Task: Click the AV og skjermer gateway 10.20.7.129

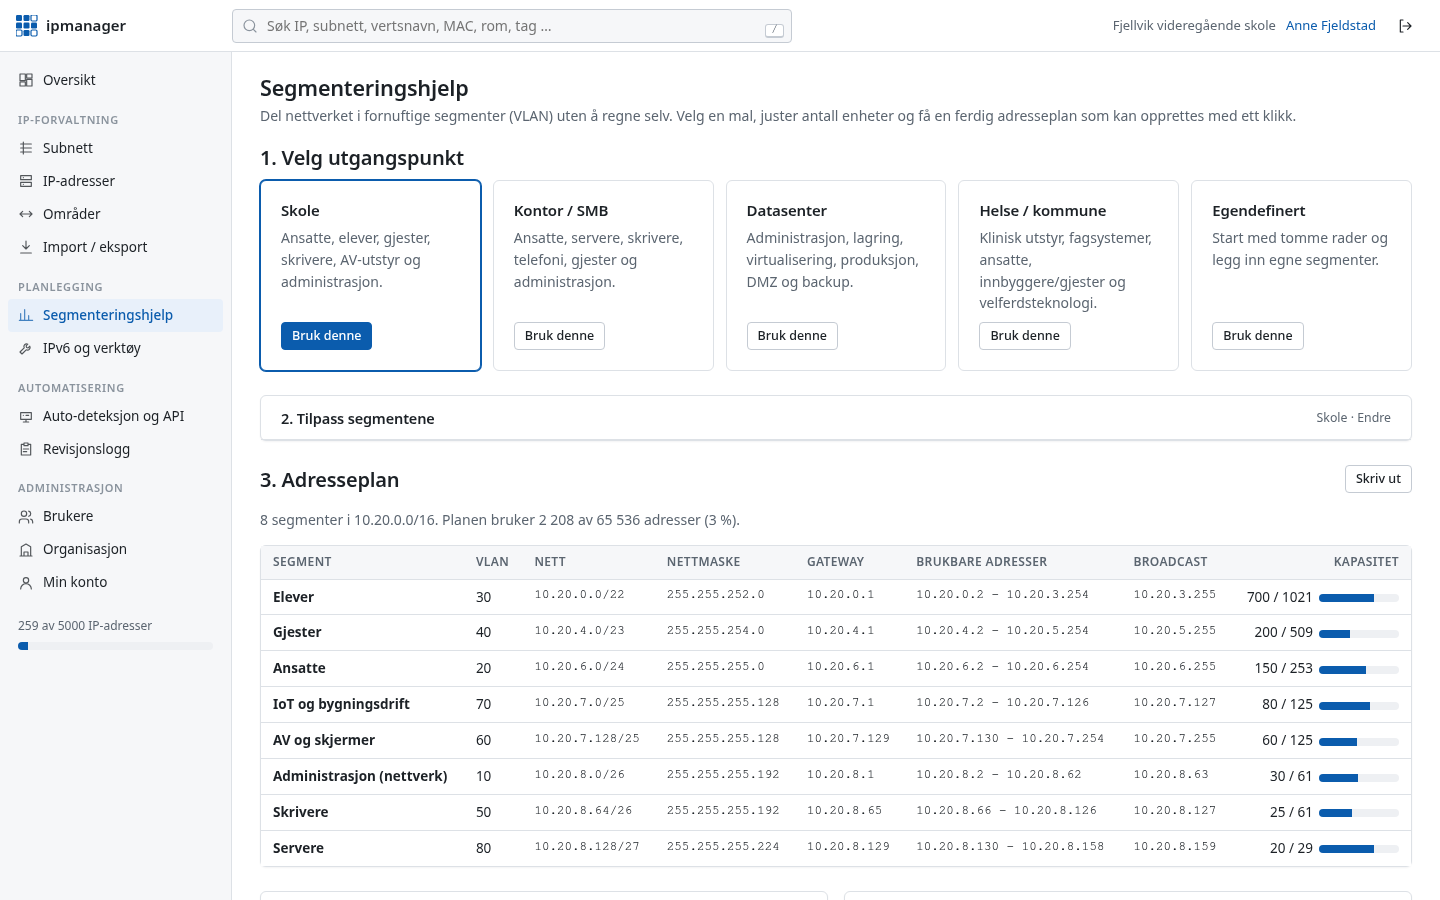Action: (848, 739)
